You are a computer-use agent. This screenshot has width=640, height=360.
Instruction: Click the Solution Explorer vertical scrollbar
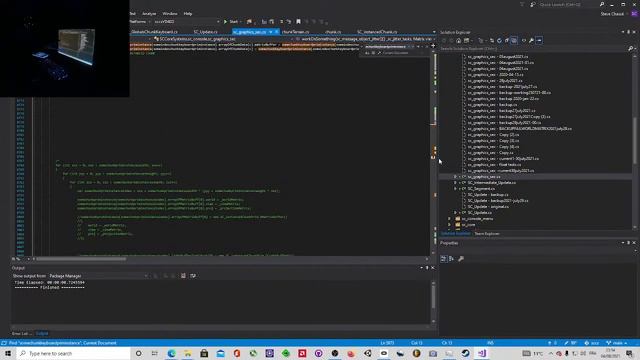(635, 141)
